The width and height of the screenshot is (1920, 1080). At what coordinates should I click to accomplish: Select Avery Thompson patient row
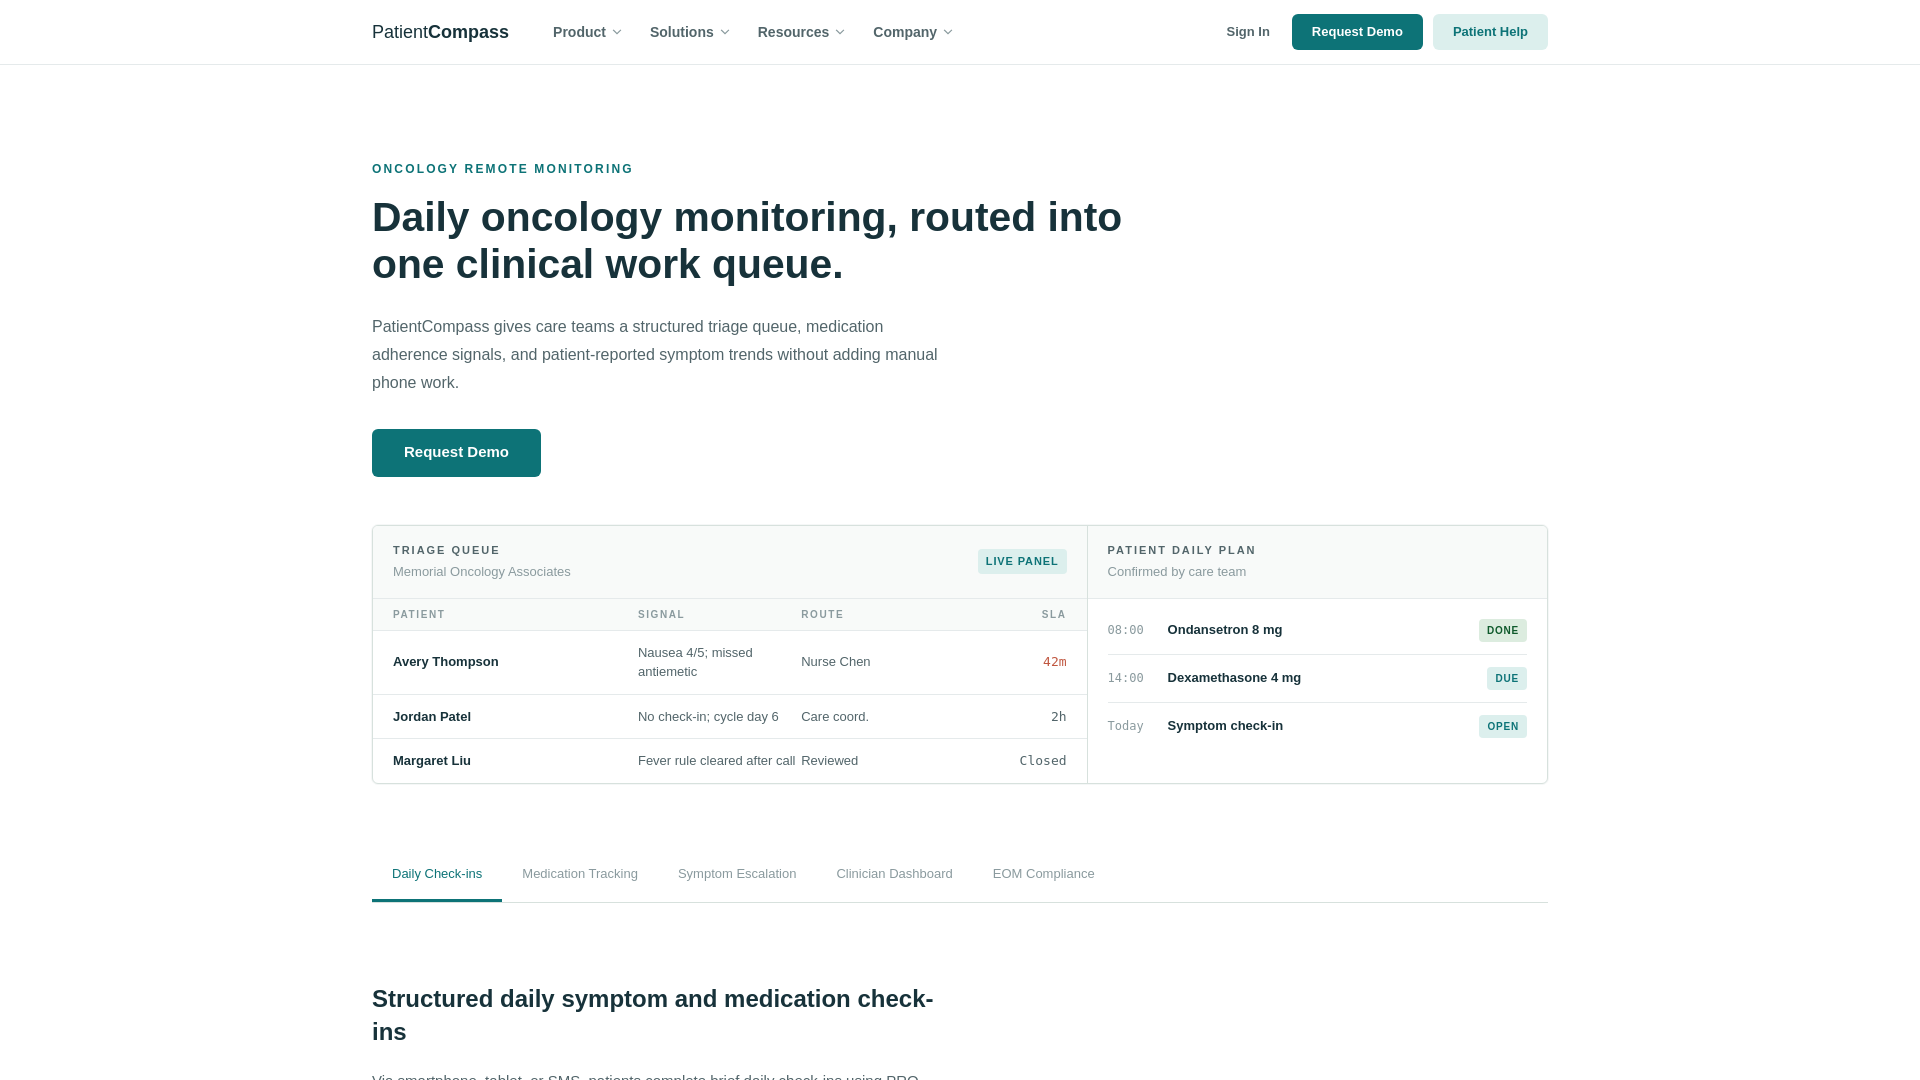729,662
